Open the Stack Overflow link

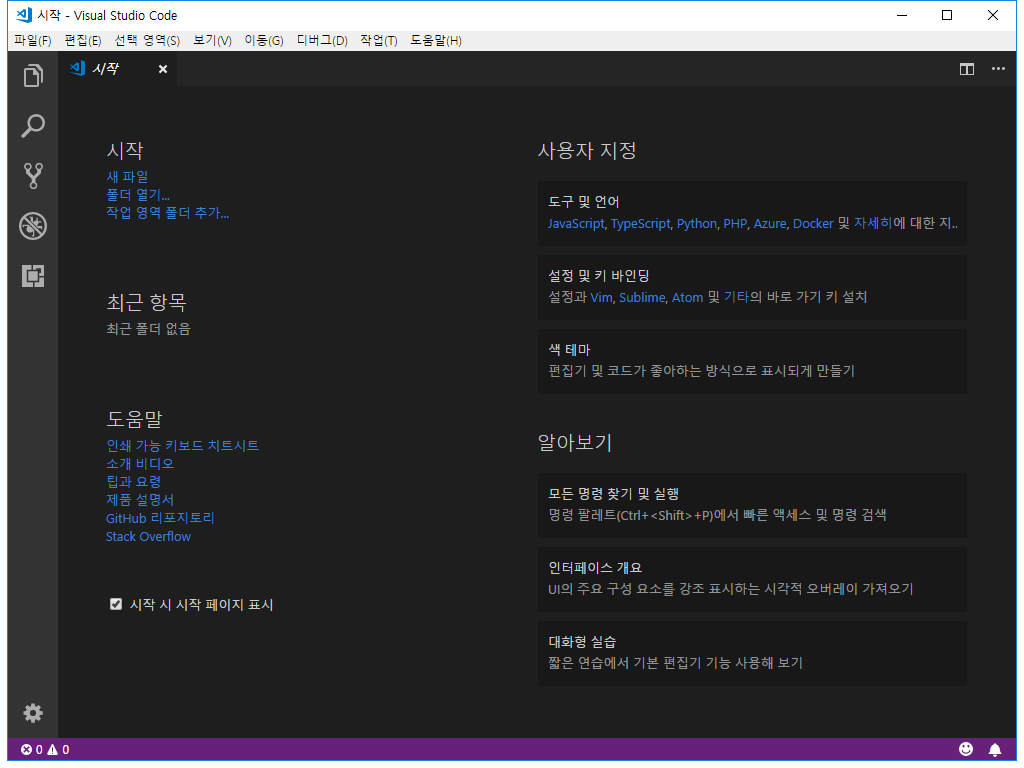[148, 536]
